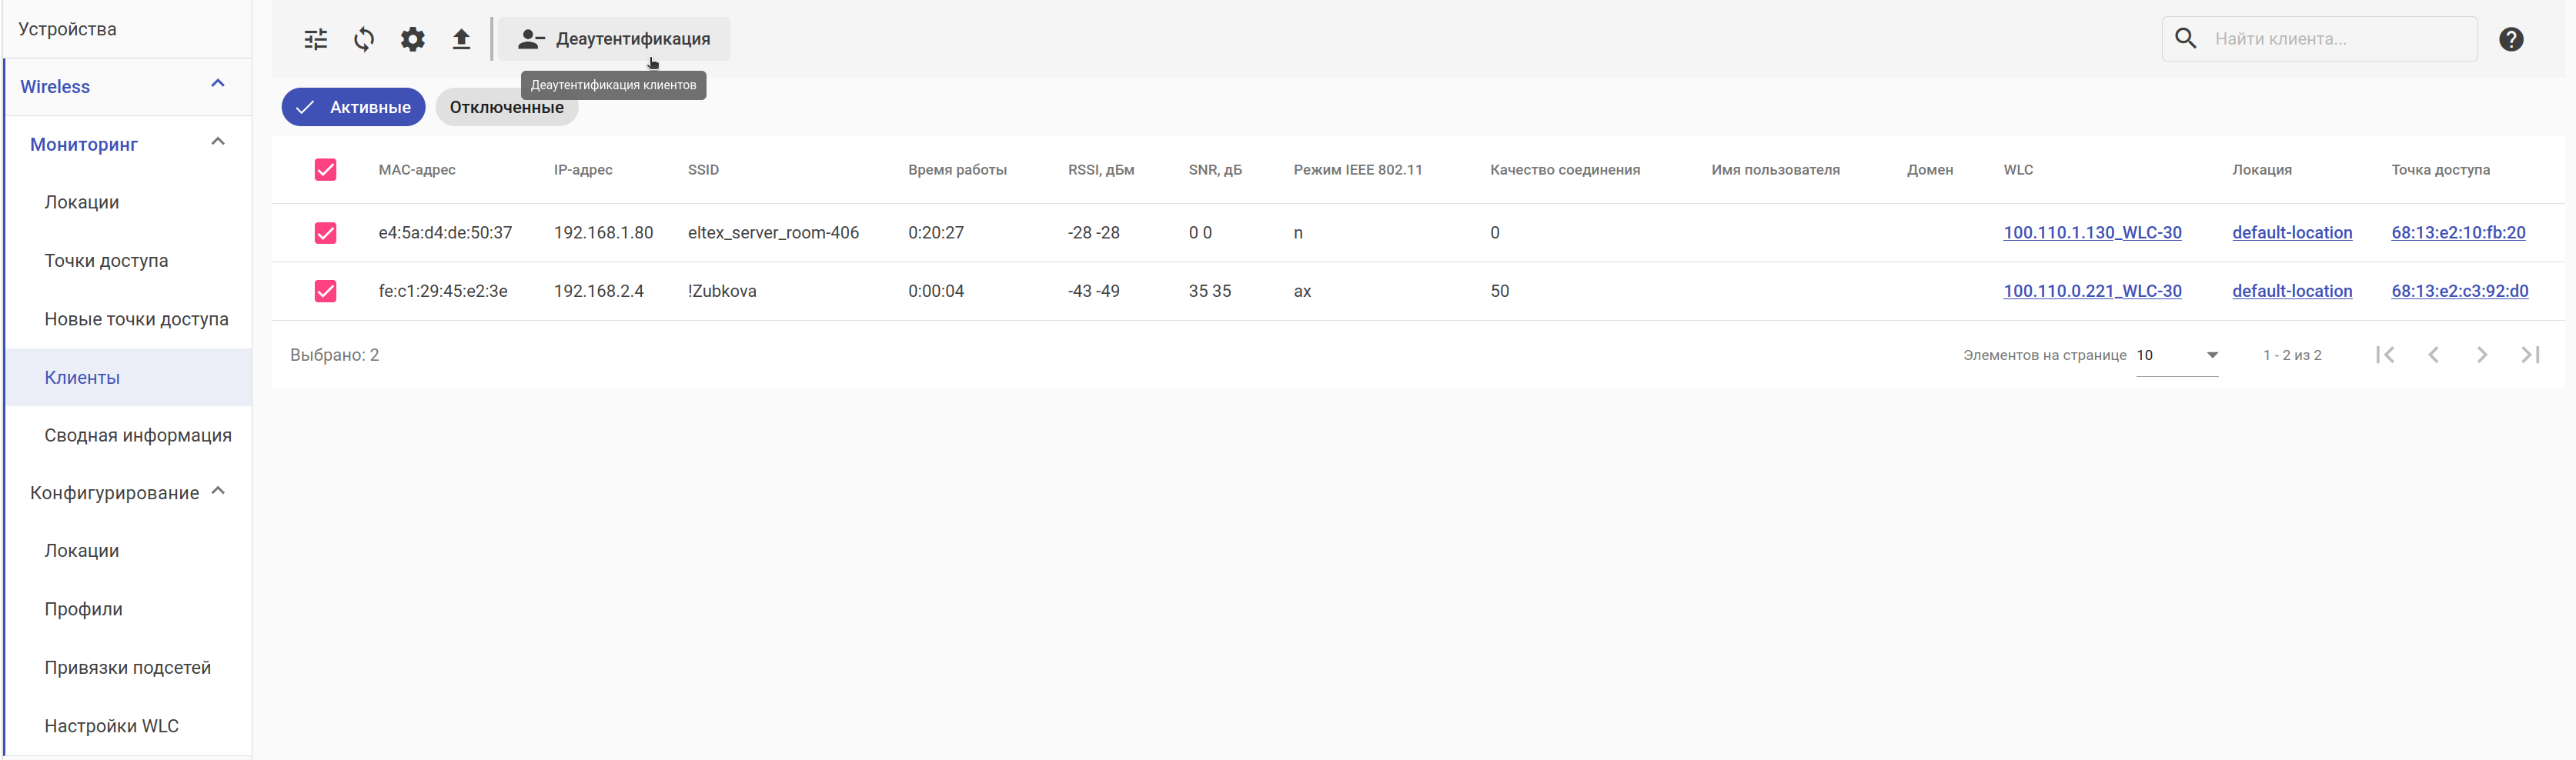Uncheck the client fe:c1:29:45:e2:3e row checkbox
Screen dimensions: 2576x760
coord(325,291)
